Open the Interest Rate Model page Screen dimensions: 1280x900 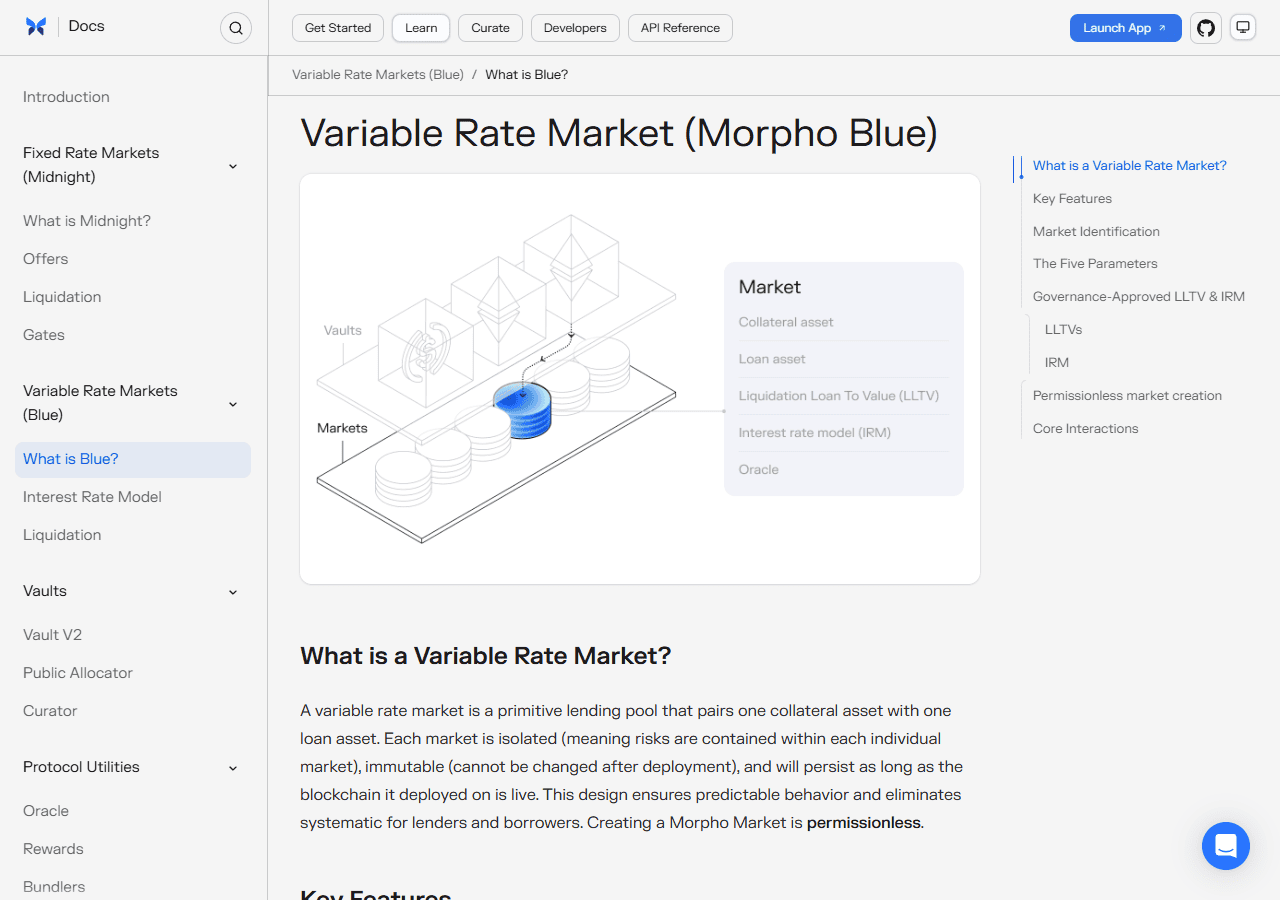click(x=92, y=497)
